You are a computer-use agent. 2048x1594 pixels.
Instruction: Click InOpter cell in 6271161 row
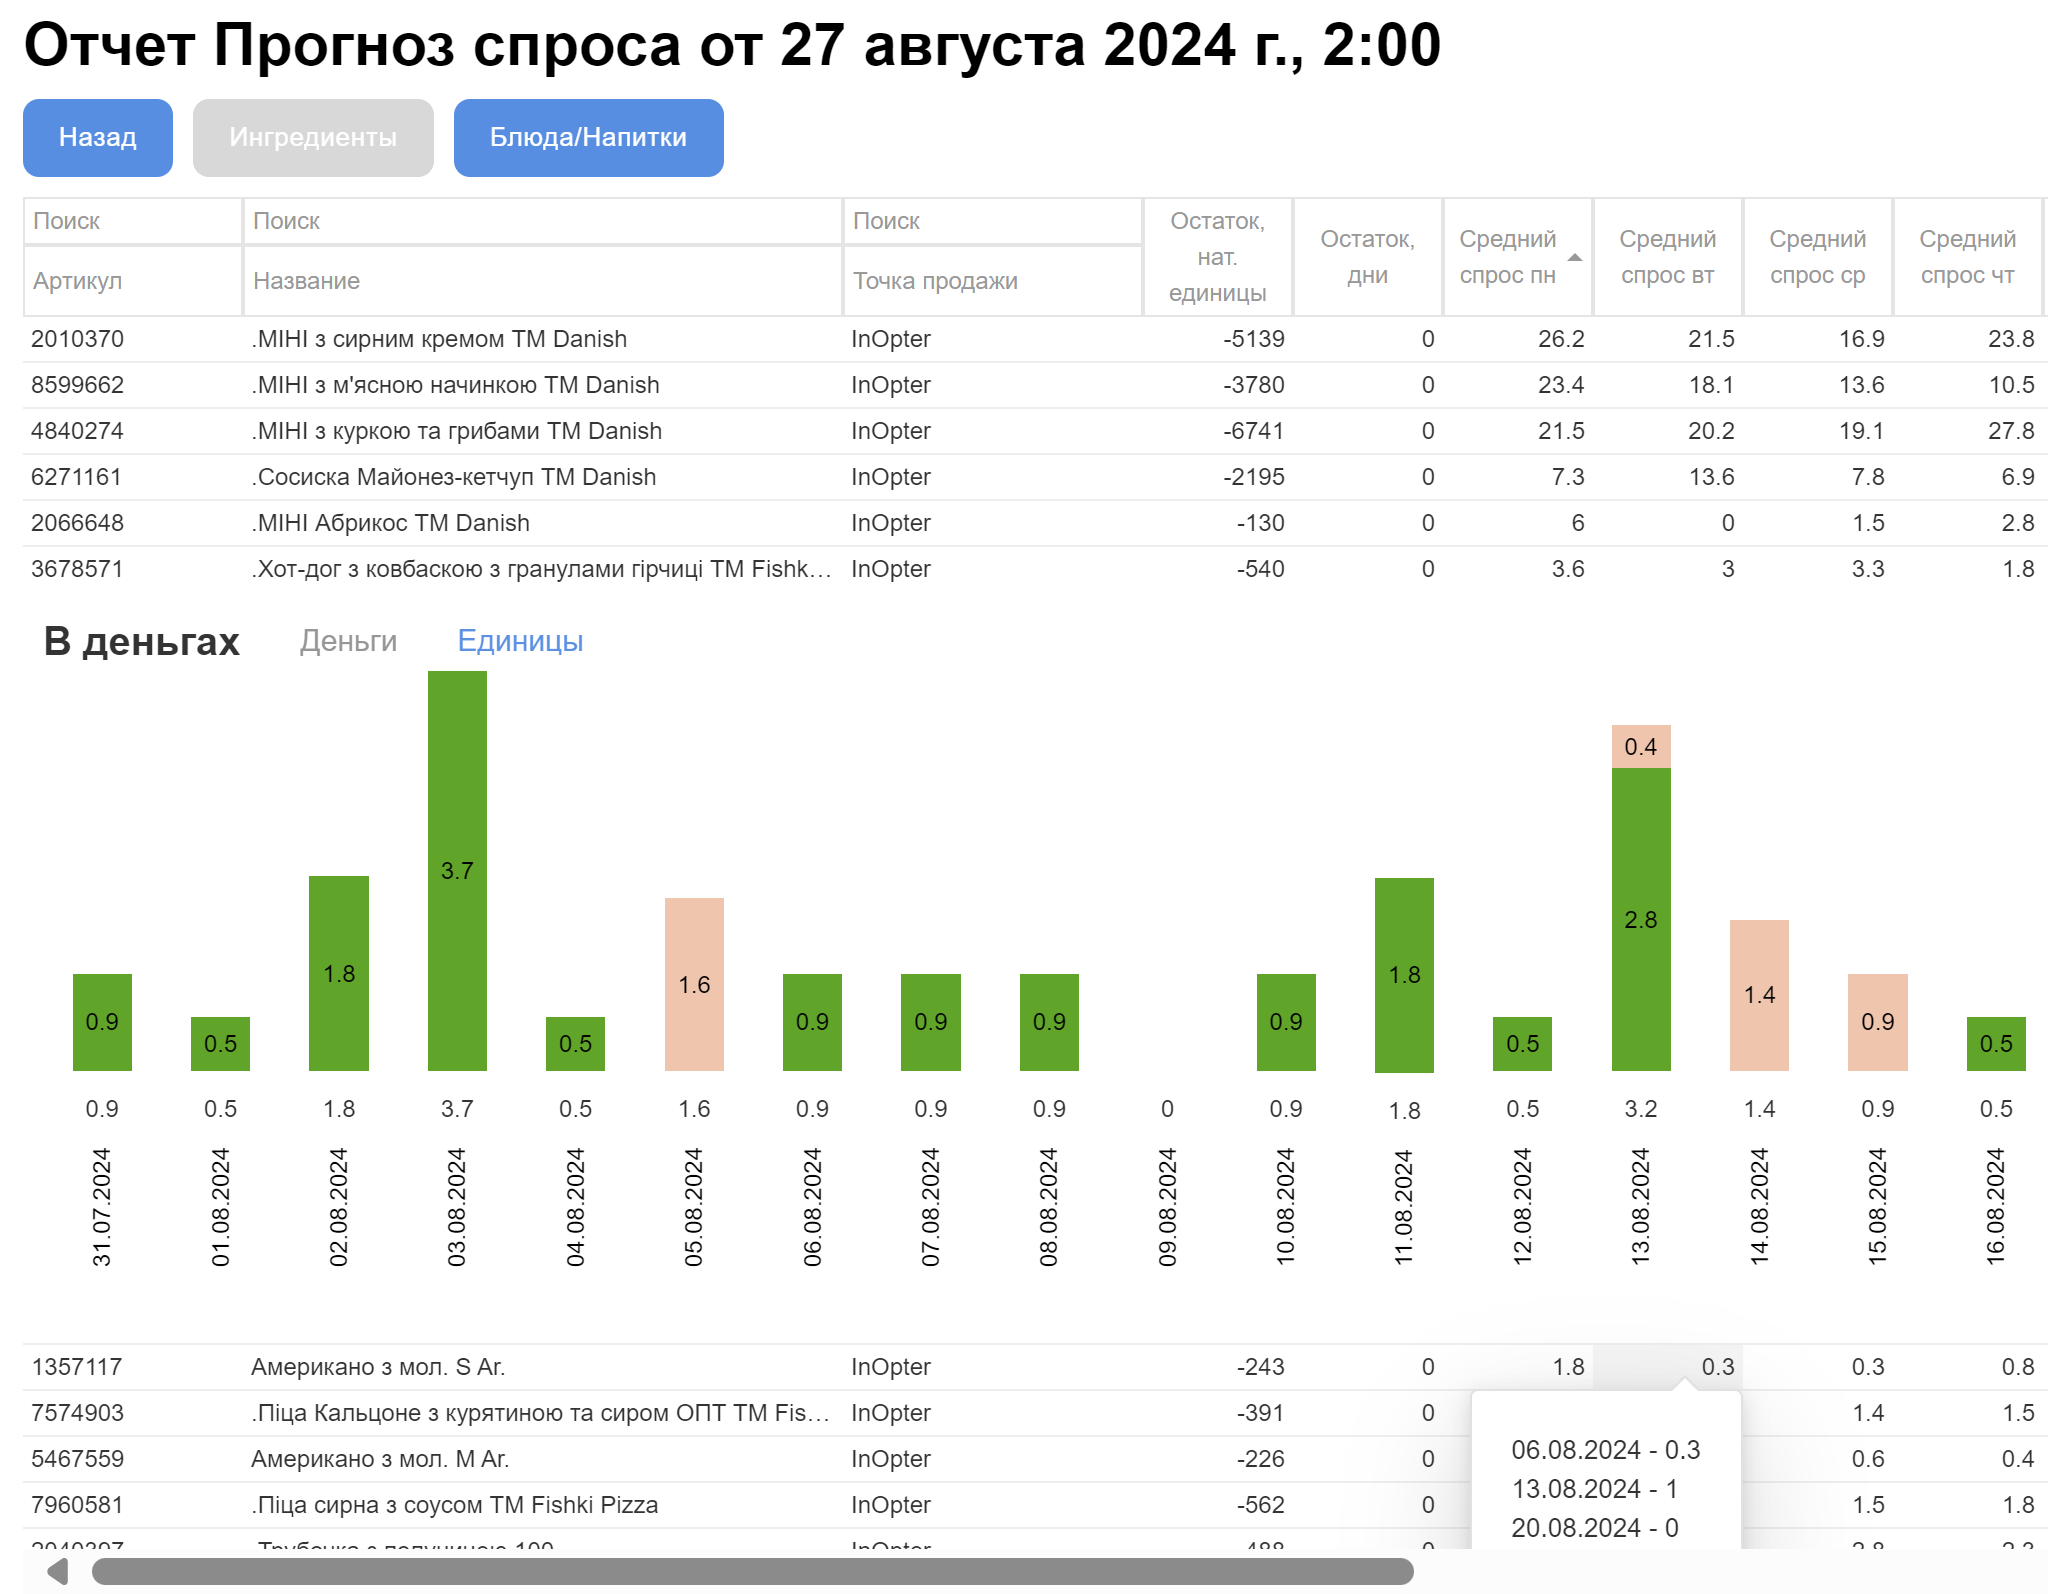click(x=993, y=477)
